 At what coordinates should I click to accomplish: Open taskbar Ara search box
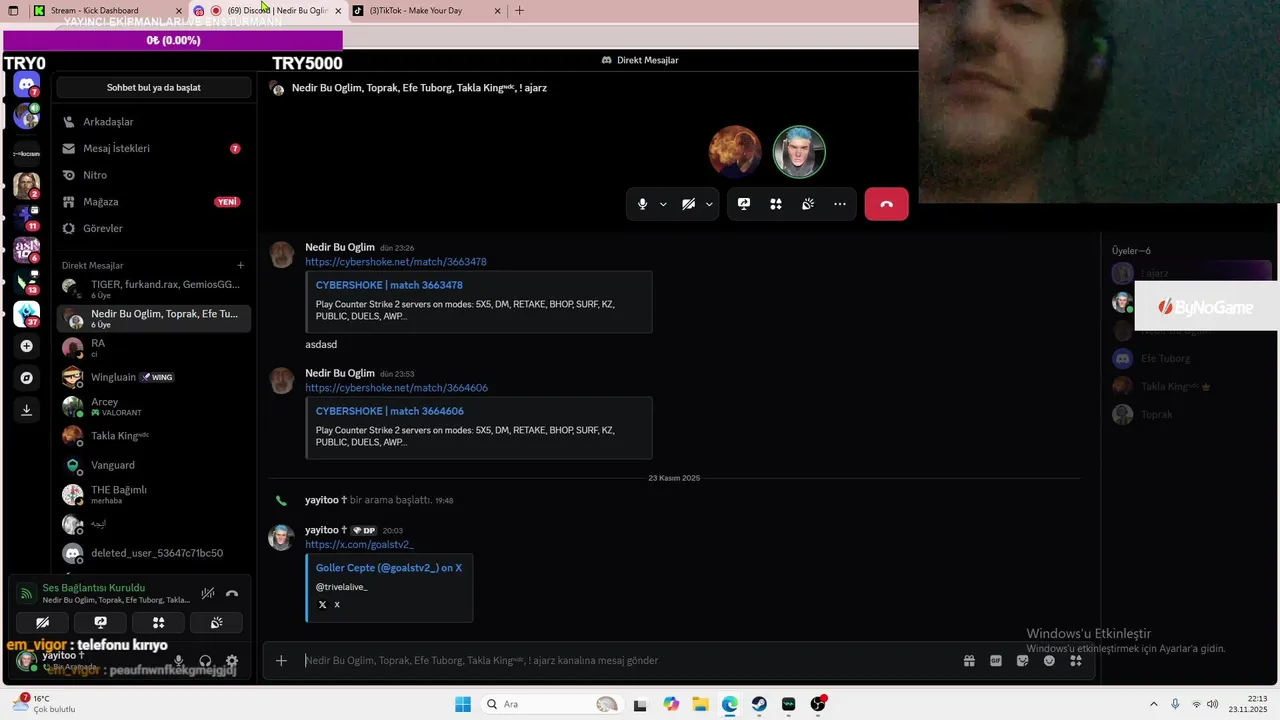[x=550, y=704]
